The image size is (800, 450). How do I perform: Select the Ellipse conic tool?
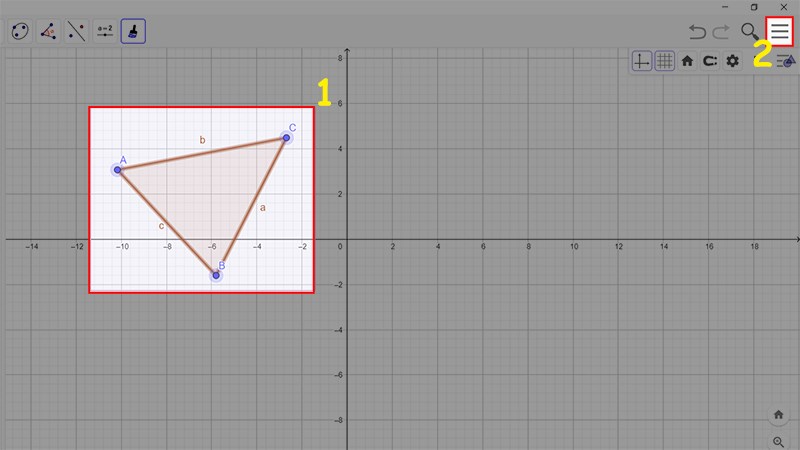point(20,31)
